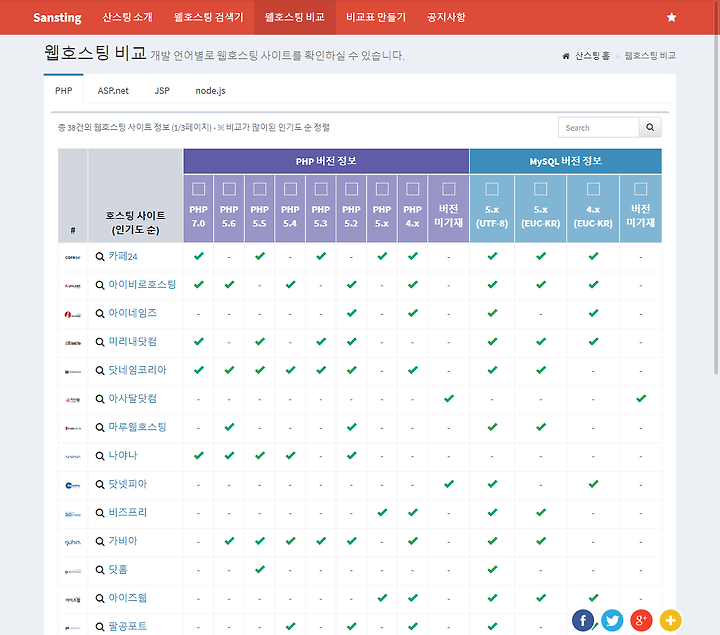Image resolution: width=720 pixels, height=635 pixels.
Task: Check the MySQL 5.x (EUC-KR) checkbox
Action: (x=540, y=189)
